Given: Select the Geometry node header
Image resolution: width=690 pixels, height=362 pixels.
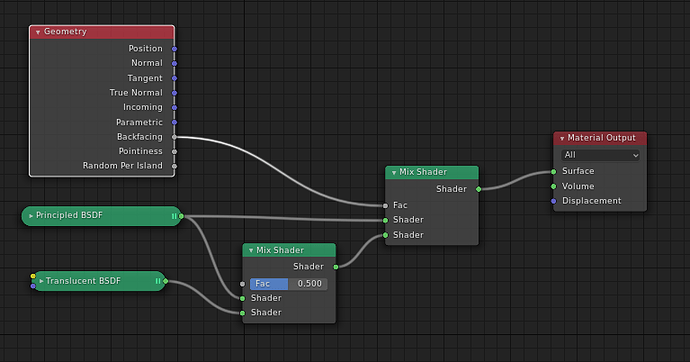Looking at the screenshot, I should (102, 32).
